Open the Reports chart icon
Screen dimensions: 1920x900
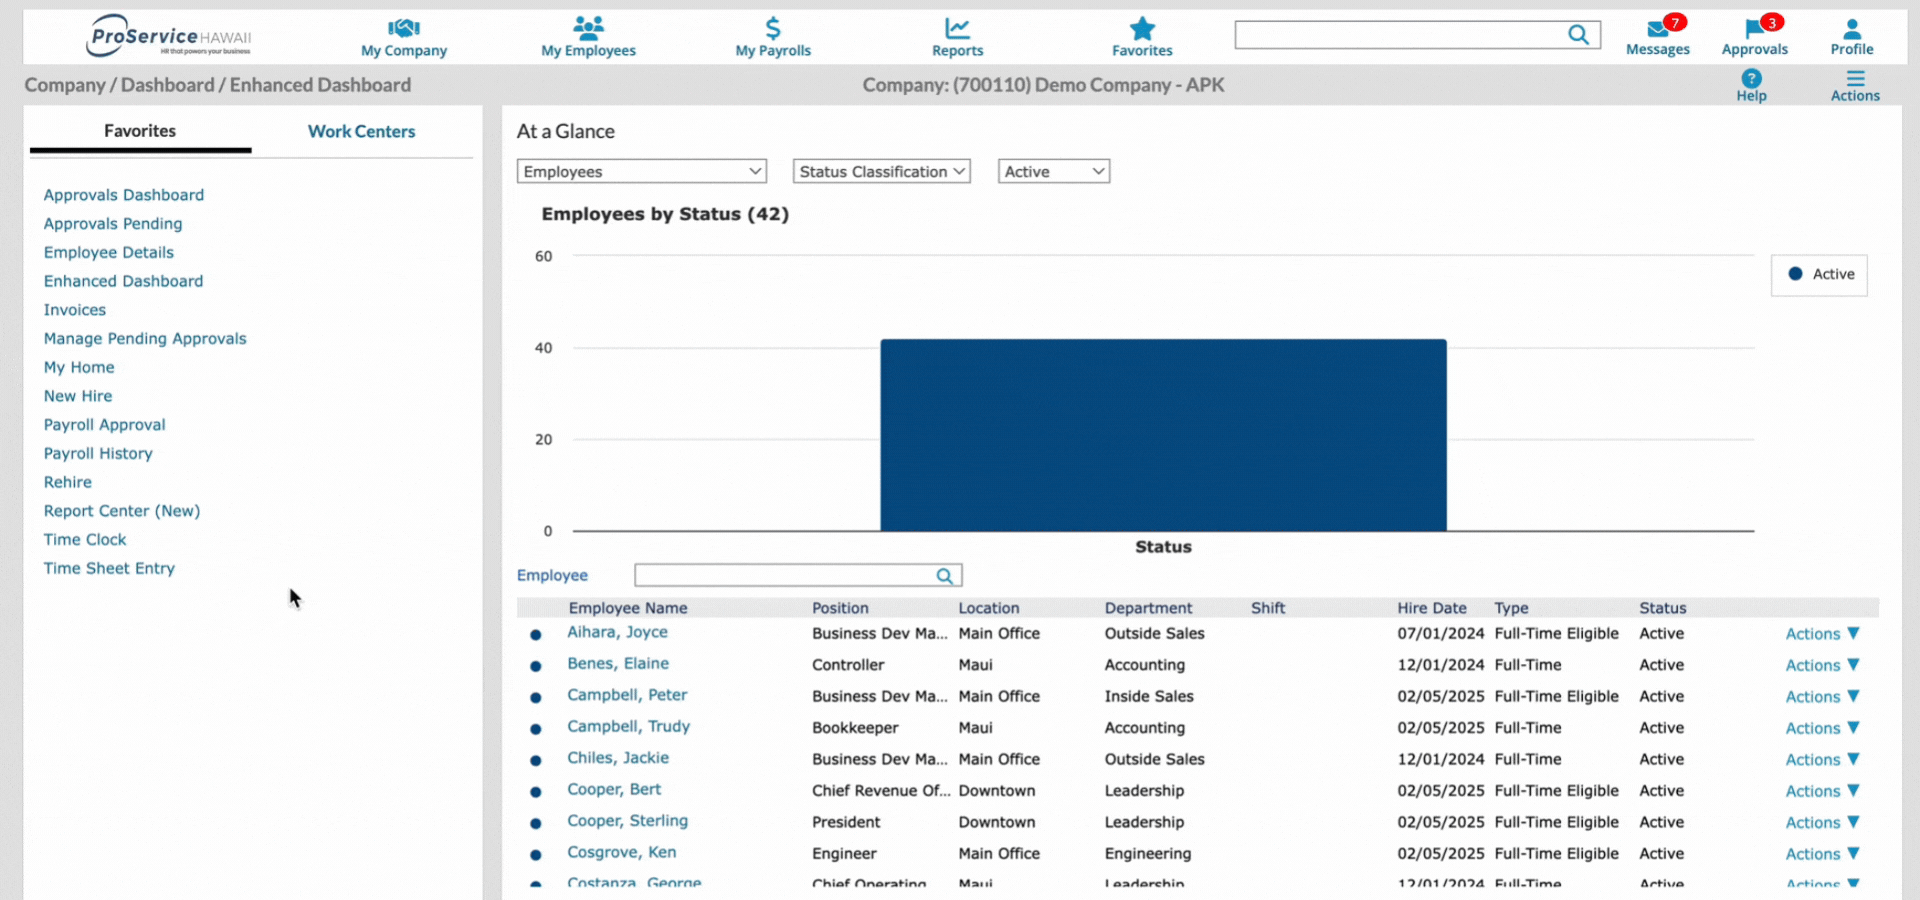pos(957,28)
